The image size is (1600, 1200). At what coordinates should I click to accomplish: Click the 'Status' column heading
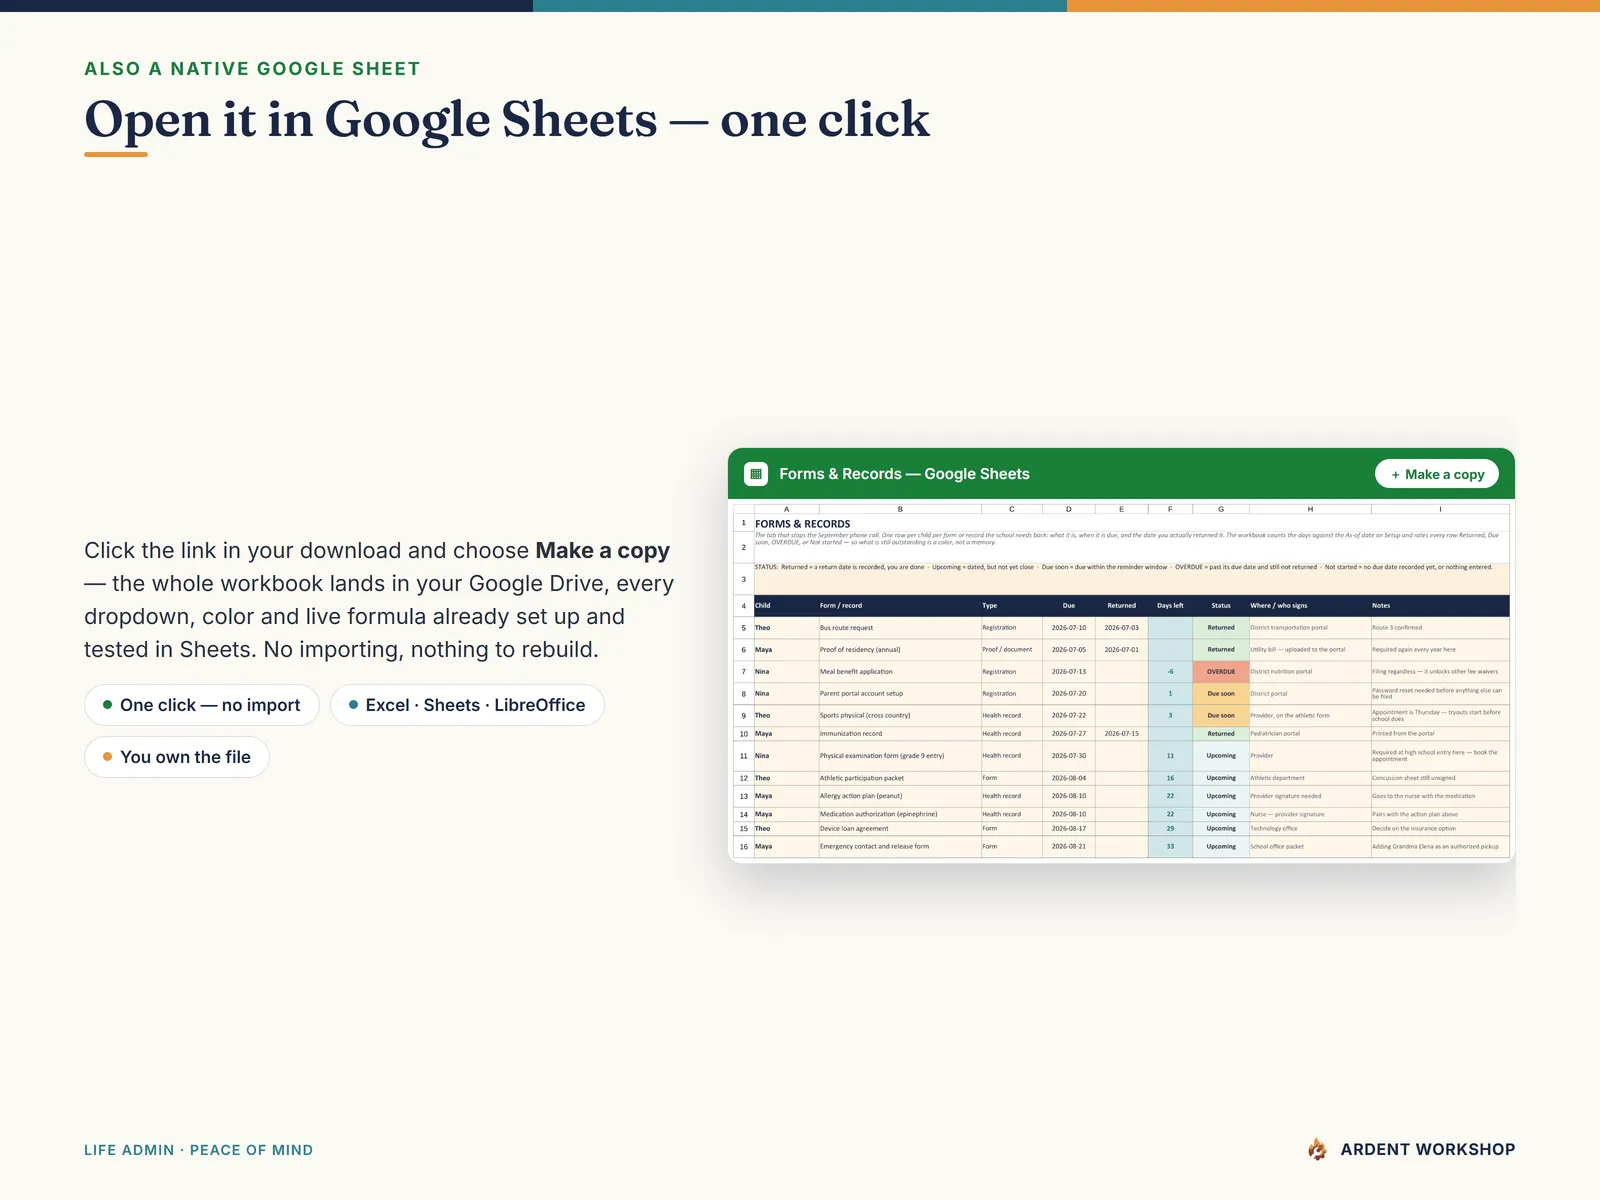(1221, 605)
